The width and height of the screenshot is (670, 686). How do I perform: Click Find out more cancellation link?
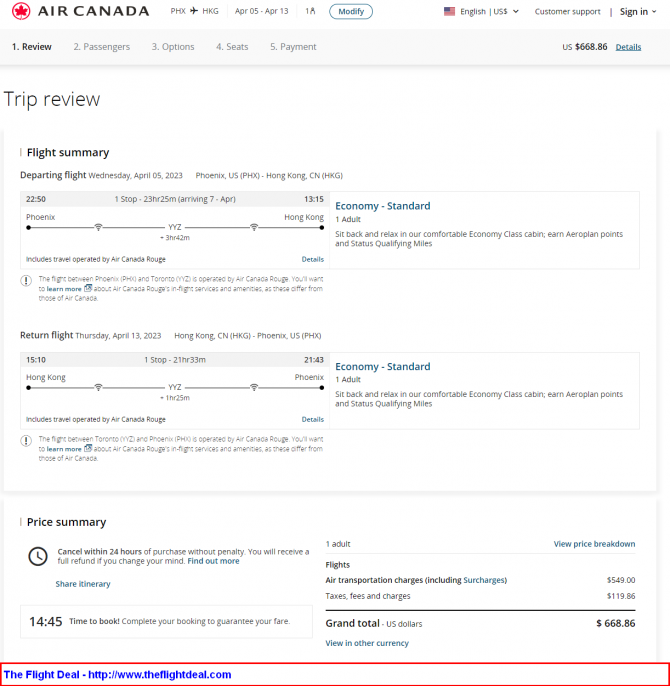point(213,561)
